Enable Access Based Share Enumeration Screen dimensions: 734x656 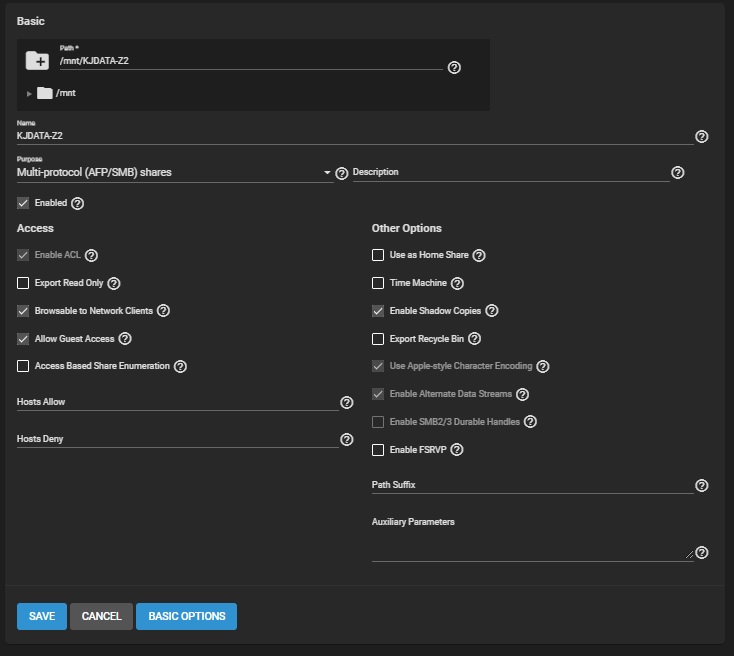pos(23,366)
